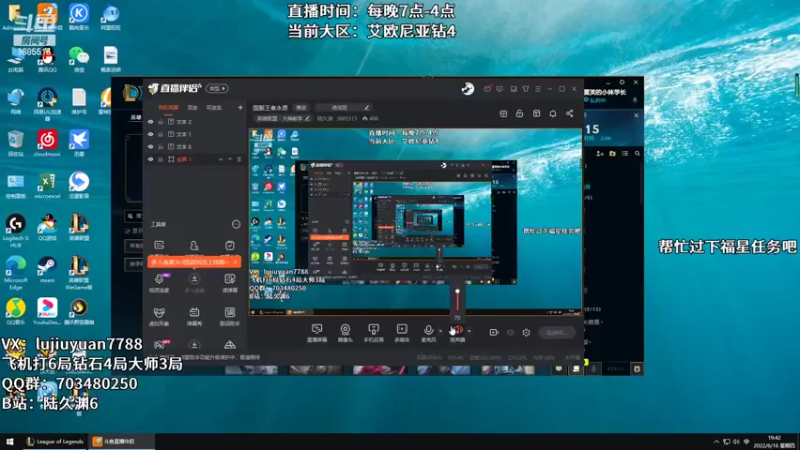Add camera source 摄像头
Viewport: 800px width, 450px height.
(x=345, y=333)
